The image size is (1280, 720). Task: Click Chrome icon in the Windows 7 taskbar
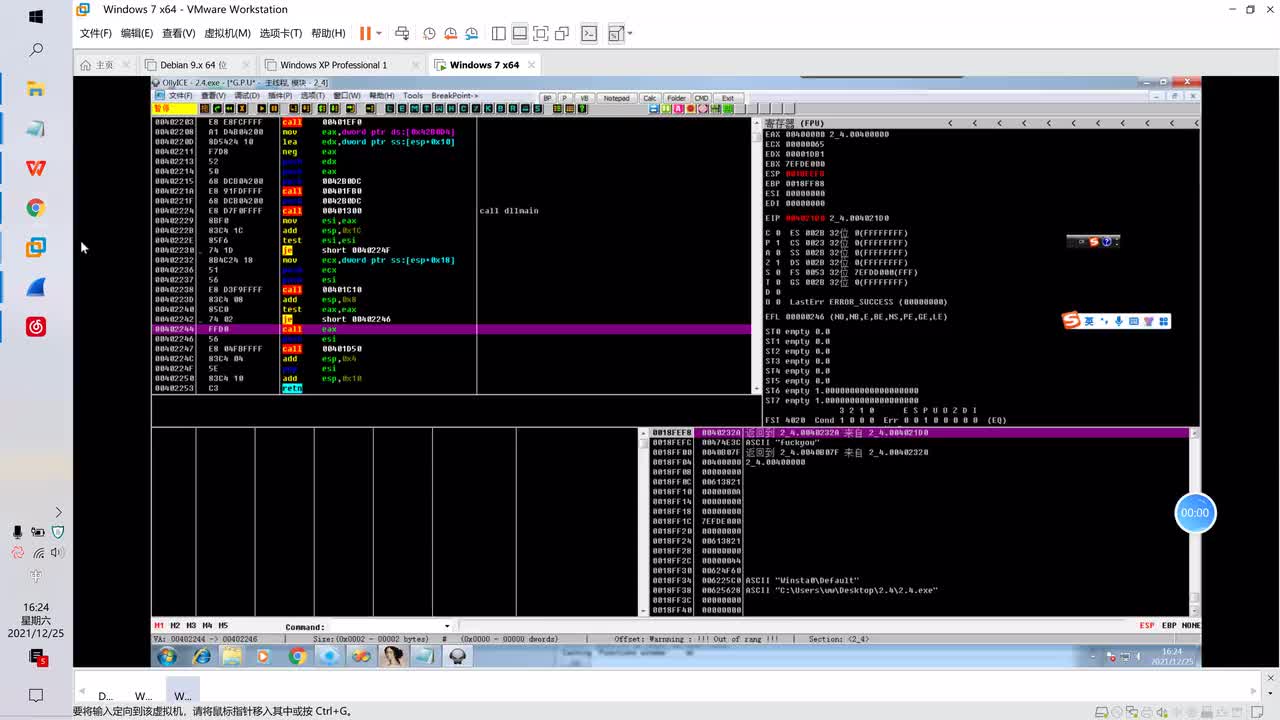pos(297,656)
